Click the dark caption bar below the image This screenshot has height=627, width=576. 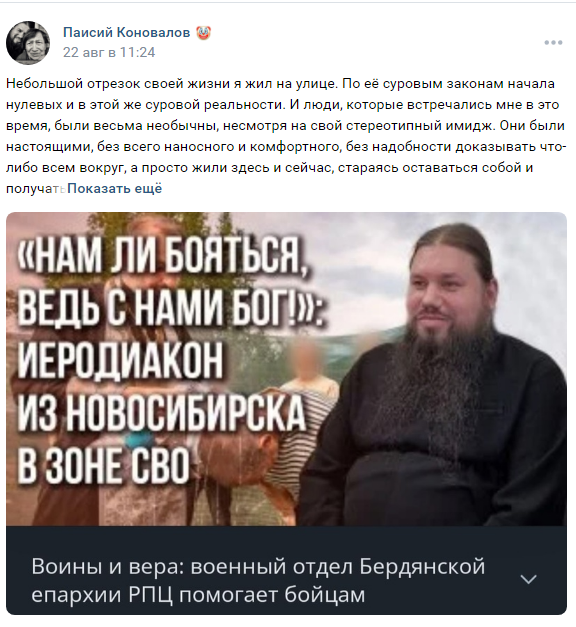coord(286,570)
